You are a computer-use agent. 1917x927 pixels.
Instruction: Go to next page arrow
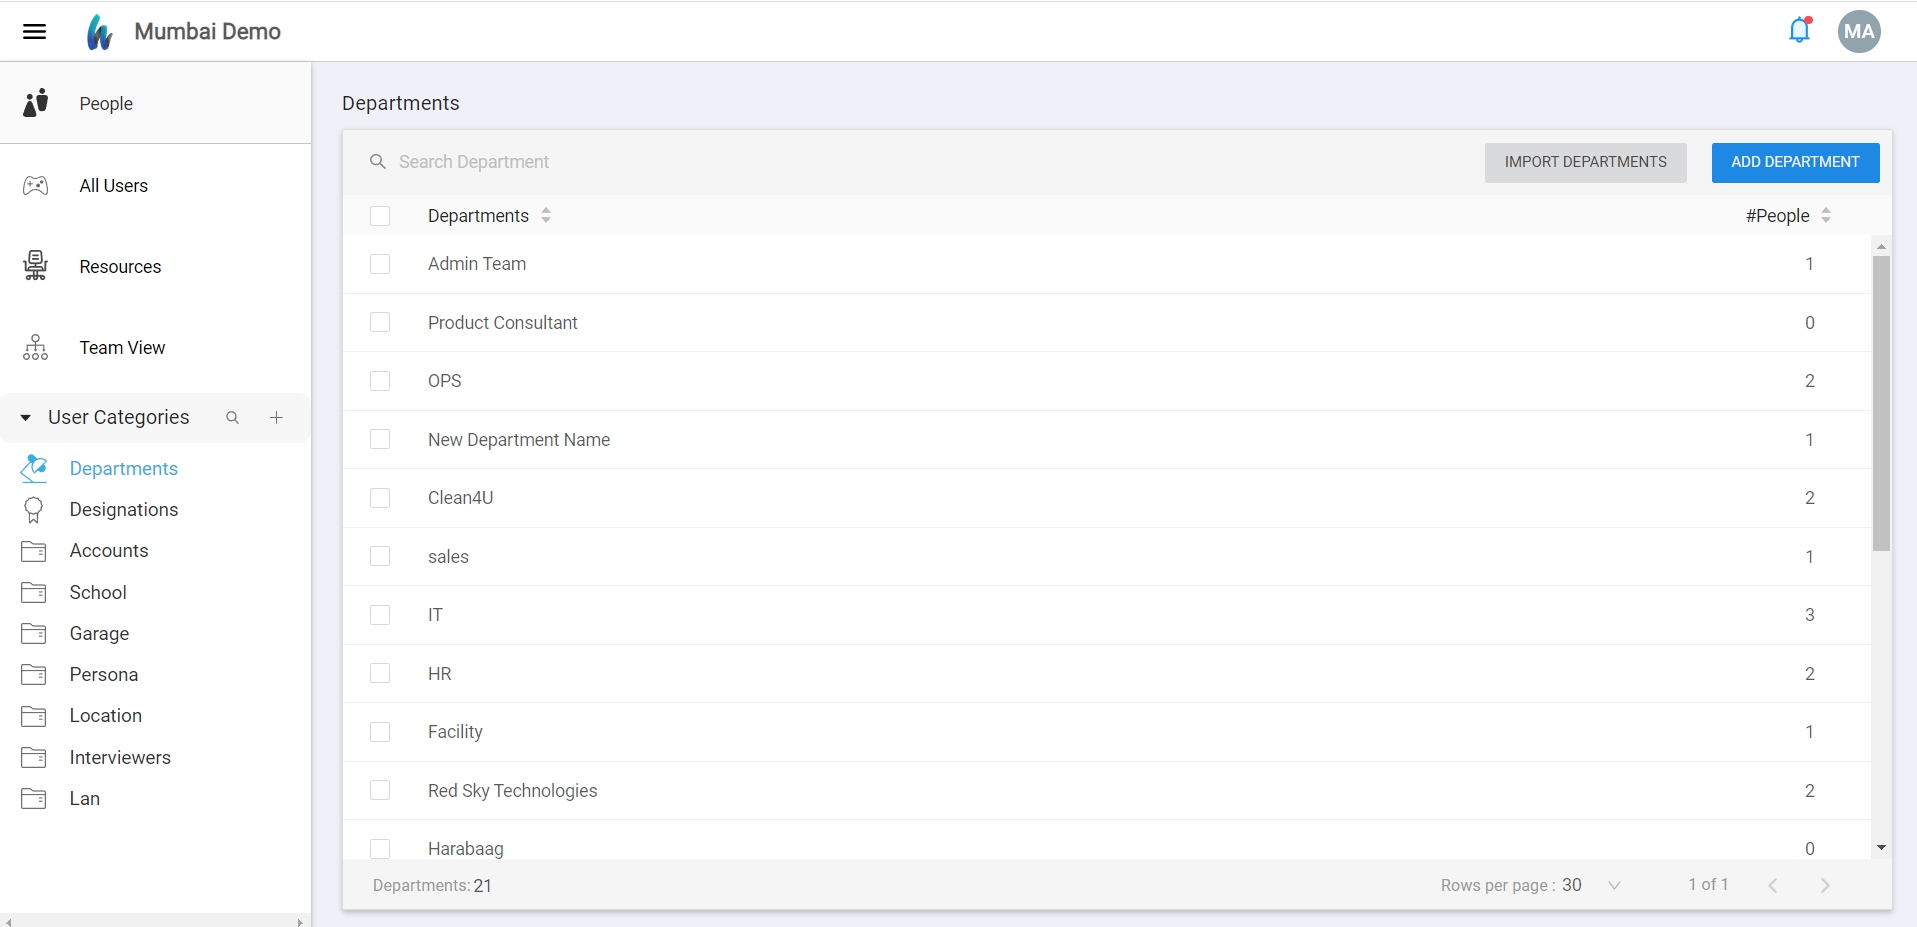(x=1824, y=885)
